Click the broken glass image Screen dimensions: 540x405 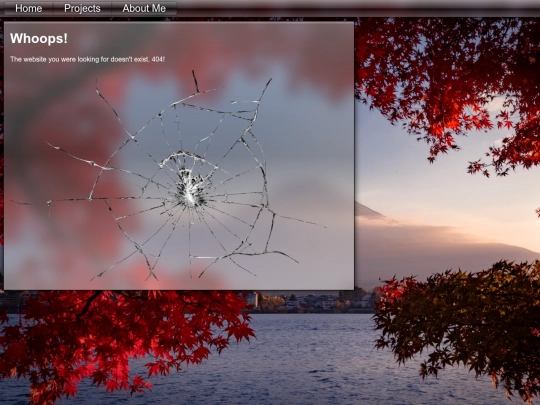[x=168, y=176]
